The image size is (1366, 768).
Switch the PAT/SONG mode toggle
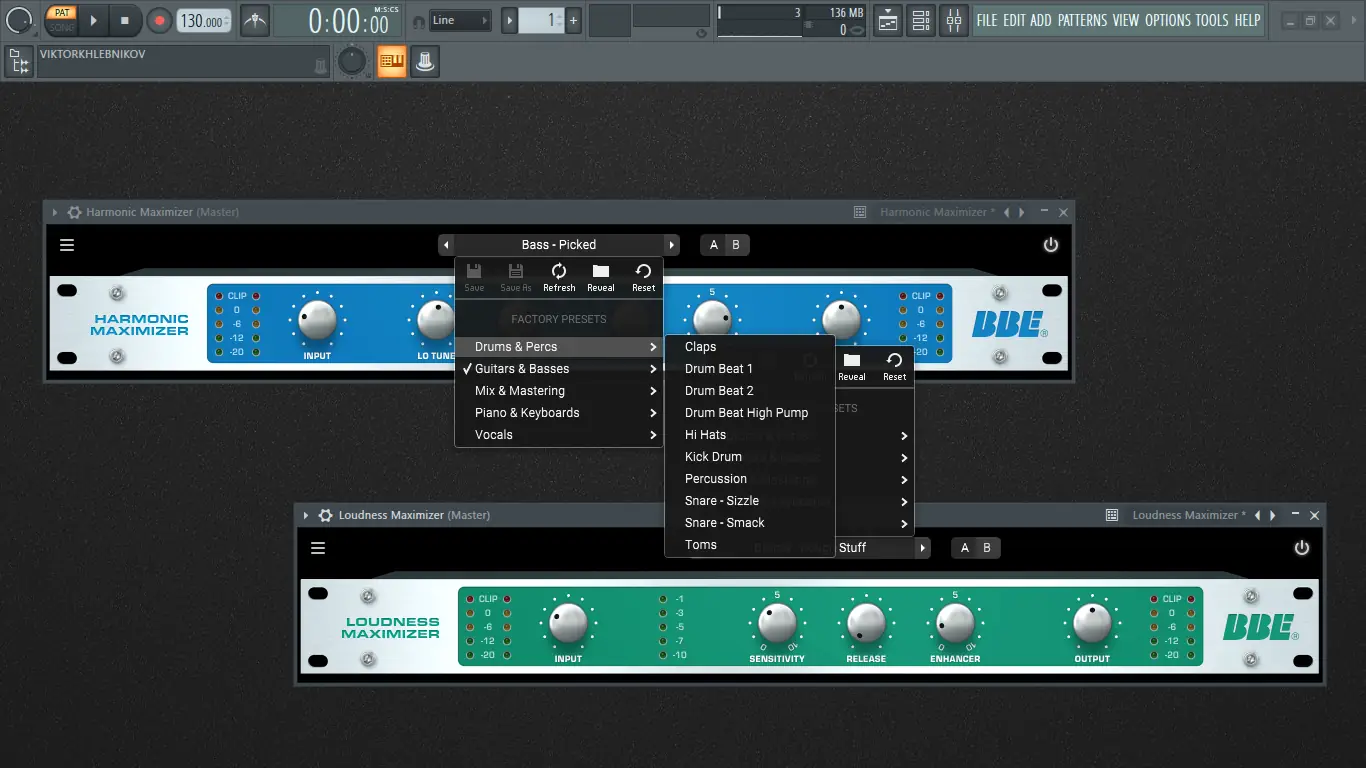pyautogui.click(x=61, y=20)
